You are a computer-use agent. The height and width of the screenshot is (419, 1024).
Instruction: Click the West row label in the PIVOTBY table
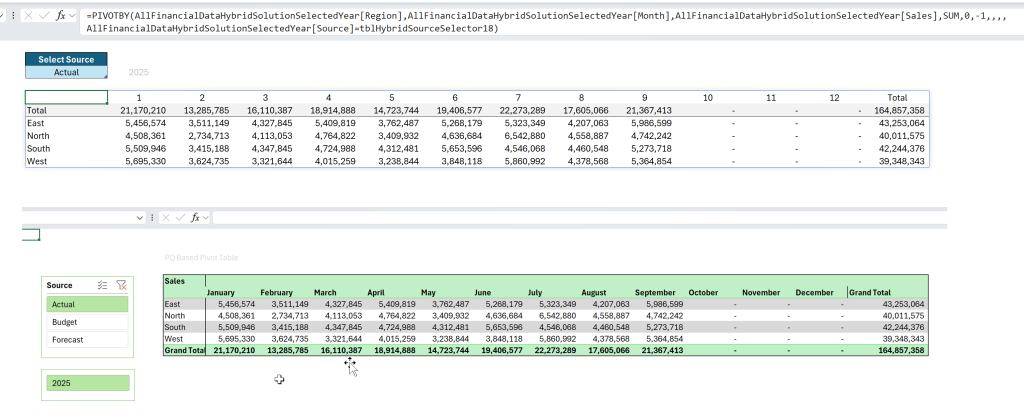(37, 161)
